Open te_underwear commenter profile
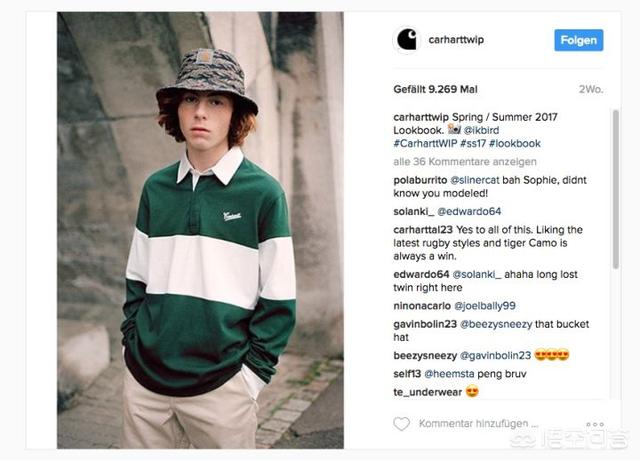The height and width of the screenshot is (460, 640). click(428, 390)
